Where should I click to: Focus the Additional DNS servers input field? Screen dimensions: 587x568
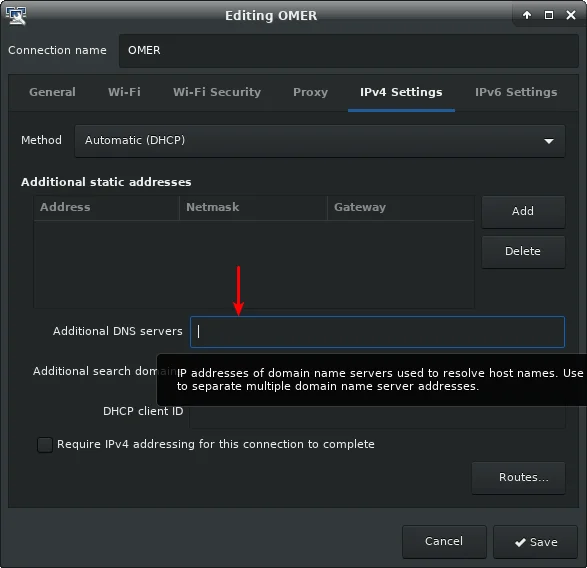[x=377, y=332]
